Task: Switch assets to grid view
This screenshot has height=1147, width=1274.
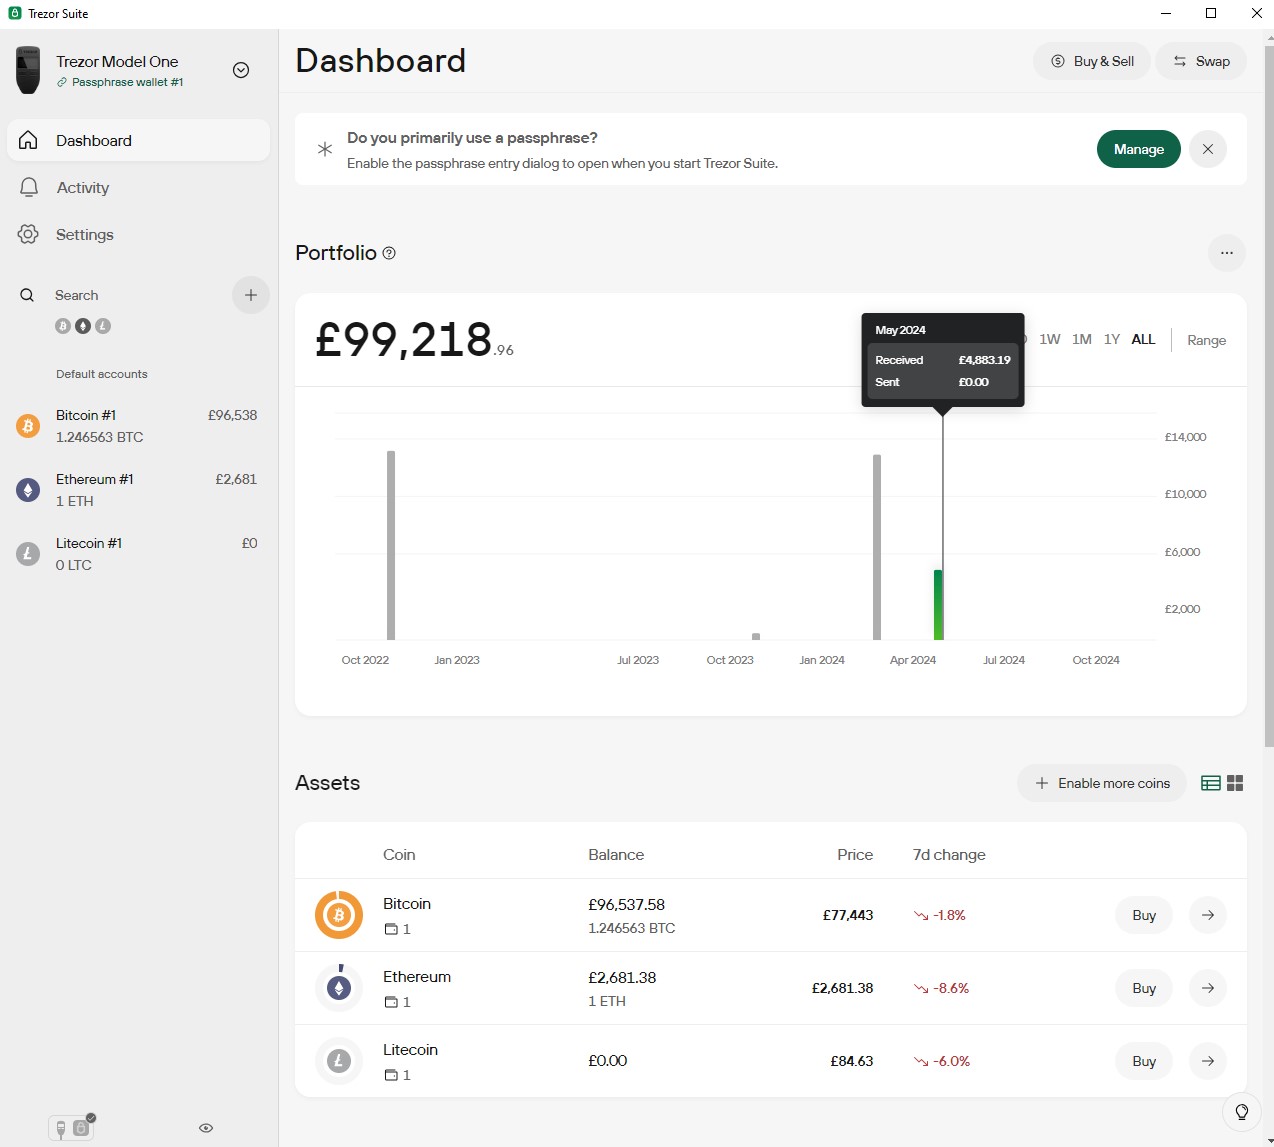Action: [1235, 783]
